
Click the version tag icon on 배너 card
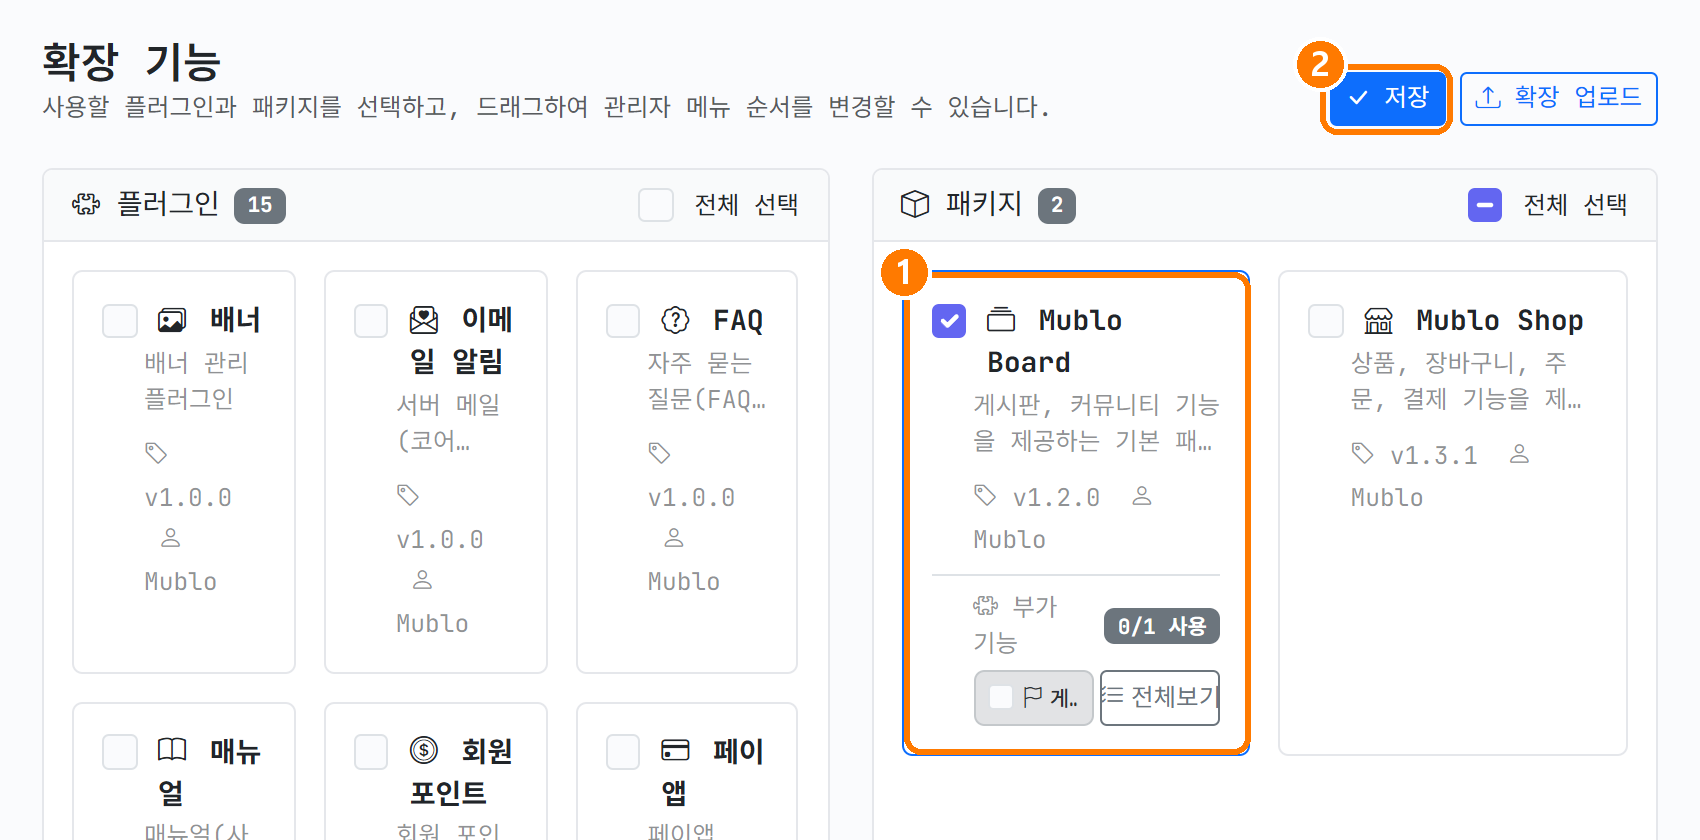[156, 453]
